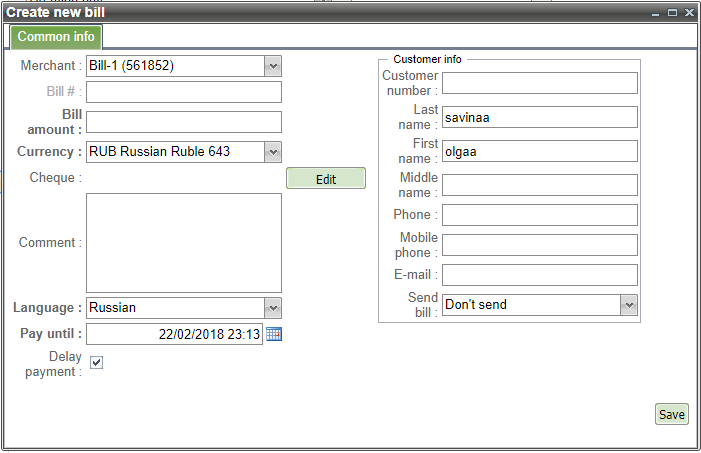
Task: Select the Mobile phone input field
Action: [540, 245]
